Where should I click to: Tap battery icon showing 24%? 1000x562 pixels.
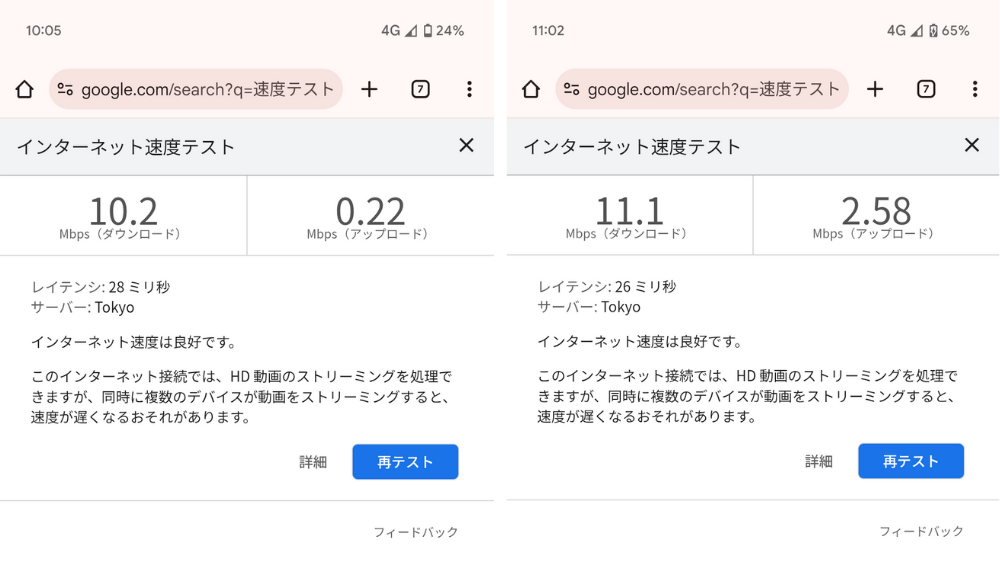click(428, 31)
